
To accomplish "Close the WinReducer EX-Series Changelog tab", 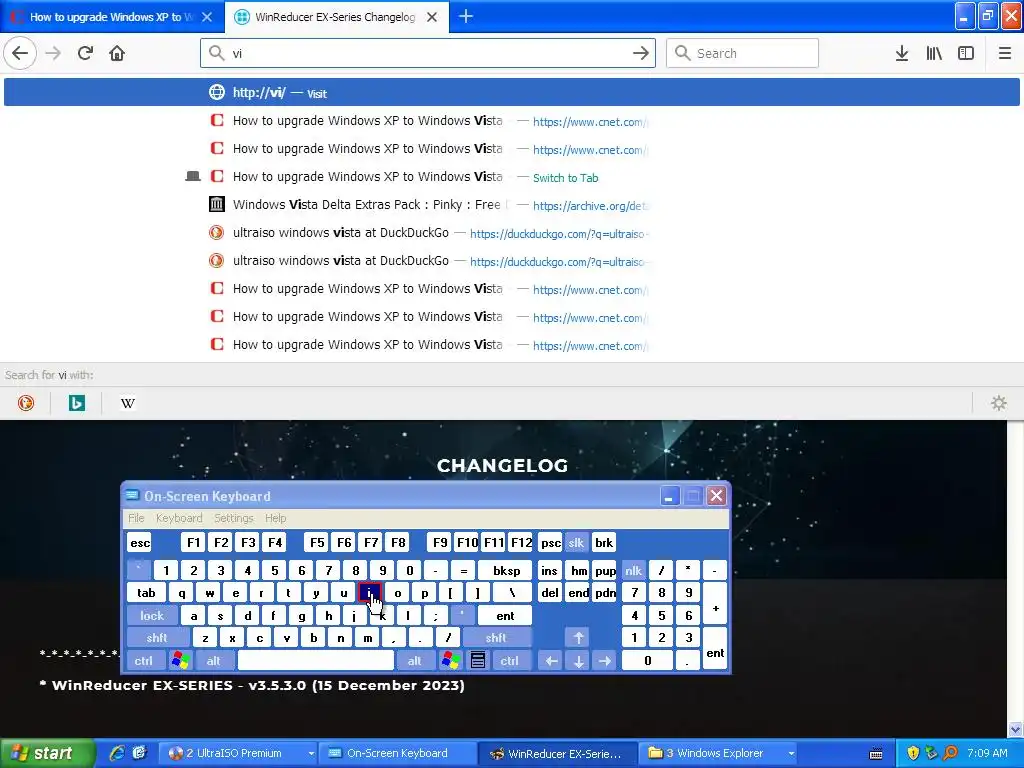I will pyautogui.click(x=432, y=17).
